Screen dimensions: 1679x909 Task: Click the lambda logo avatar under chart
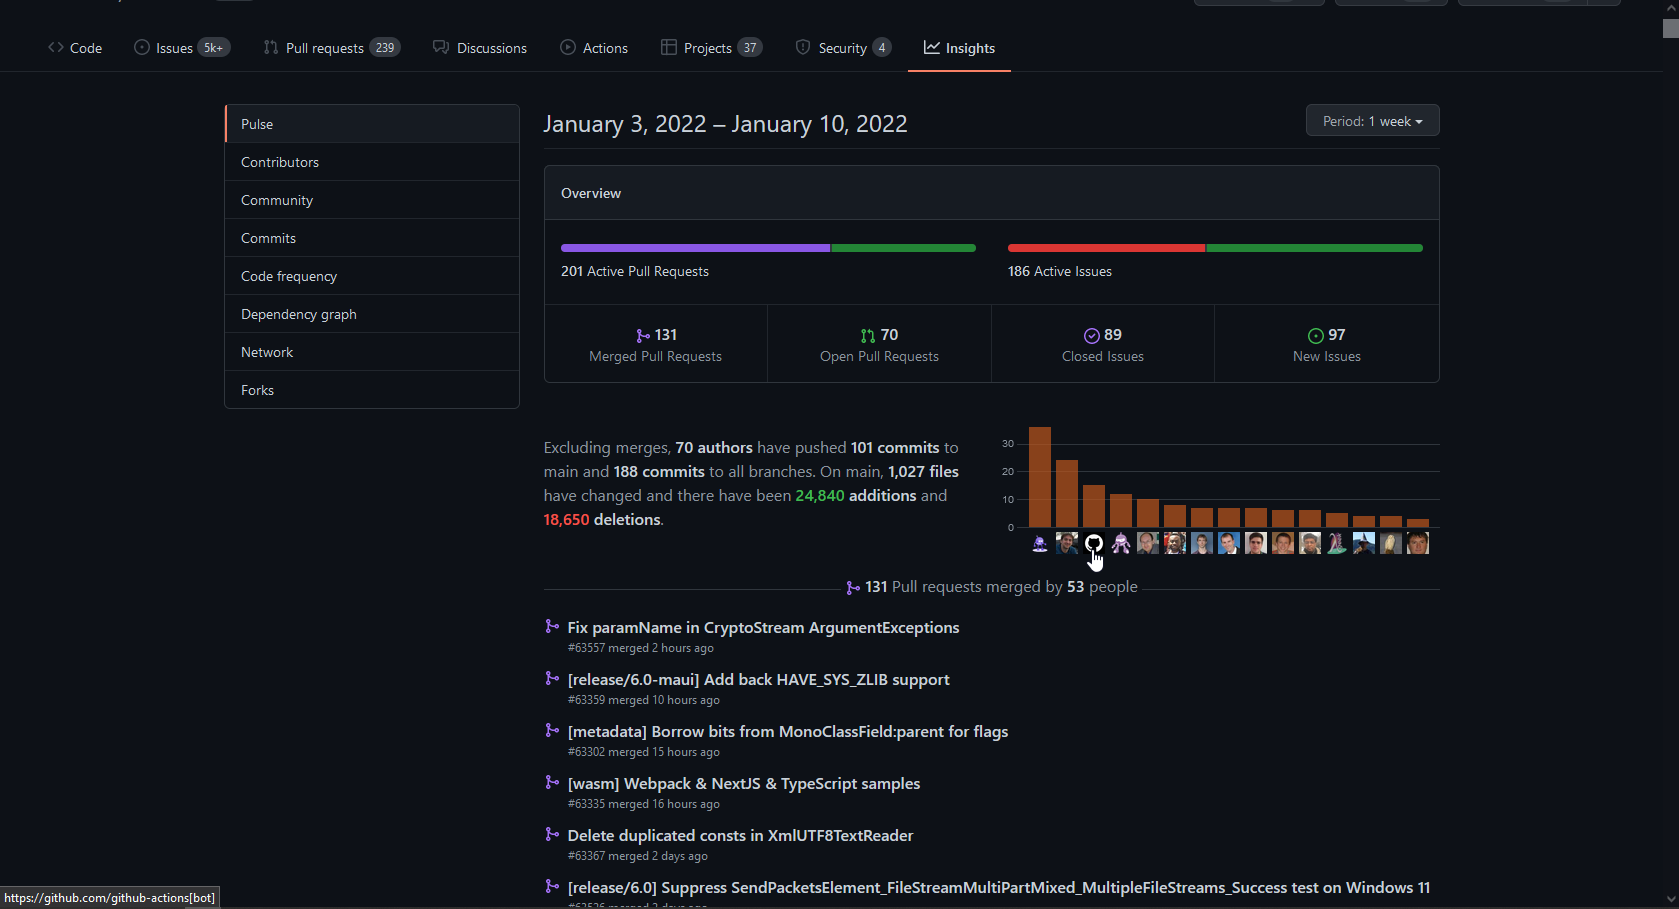[1337, 543]
